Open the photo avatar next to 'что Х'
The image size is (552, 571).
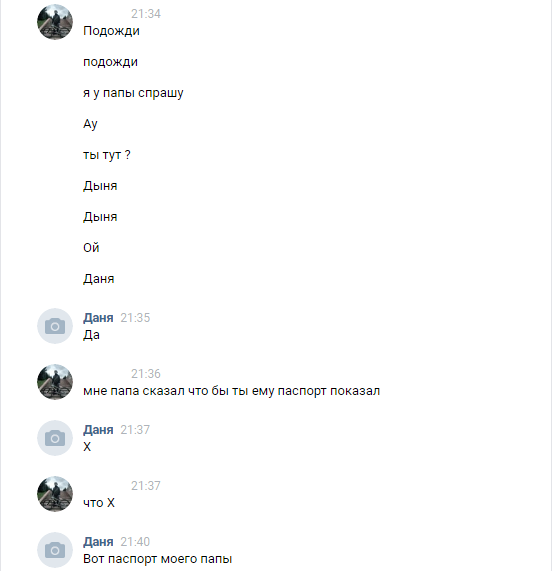55,494
